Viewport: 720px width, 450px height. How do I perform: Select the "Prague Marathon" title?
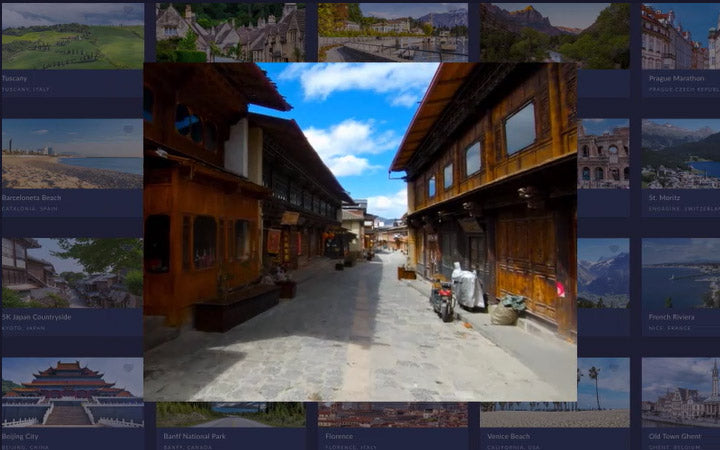click(676, 79)
